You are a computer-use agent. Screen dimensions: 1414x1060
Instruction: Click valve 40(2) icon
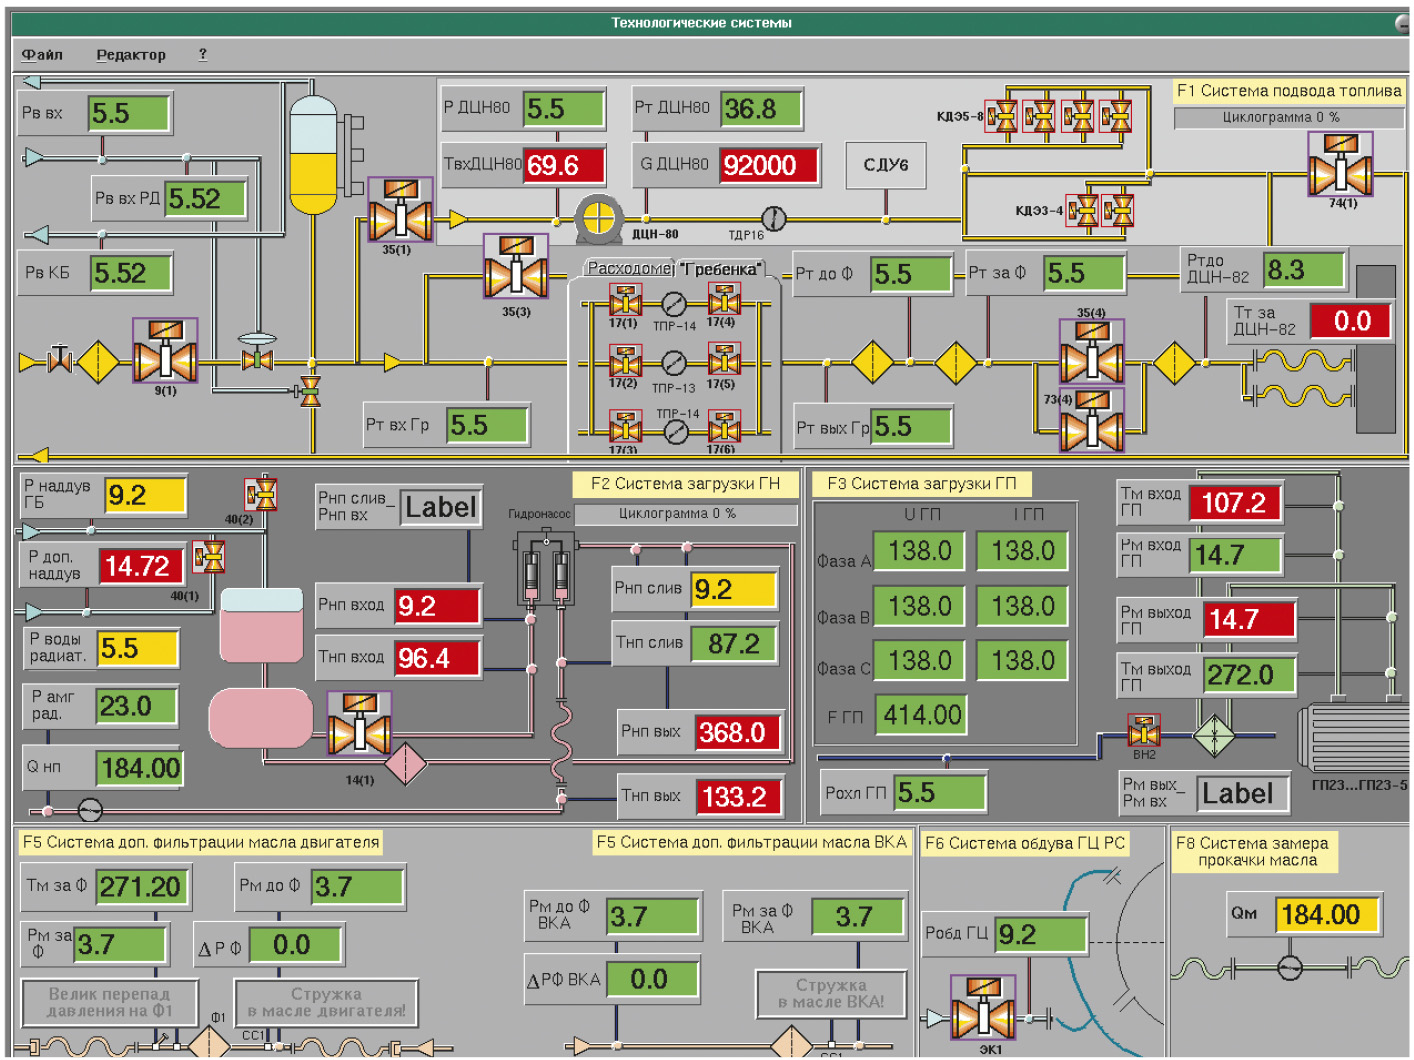(261, 494)
